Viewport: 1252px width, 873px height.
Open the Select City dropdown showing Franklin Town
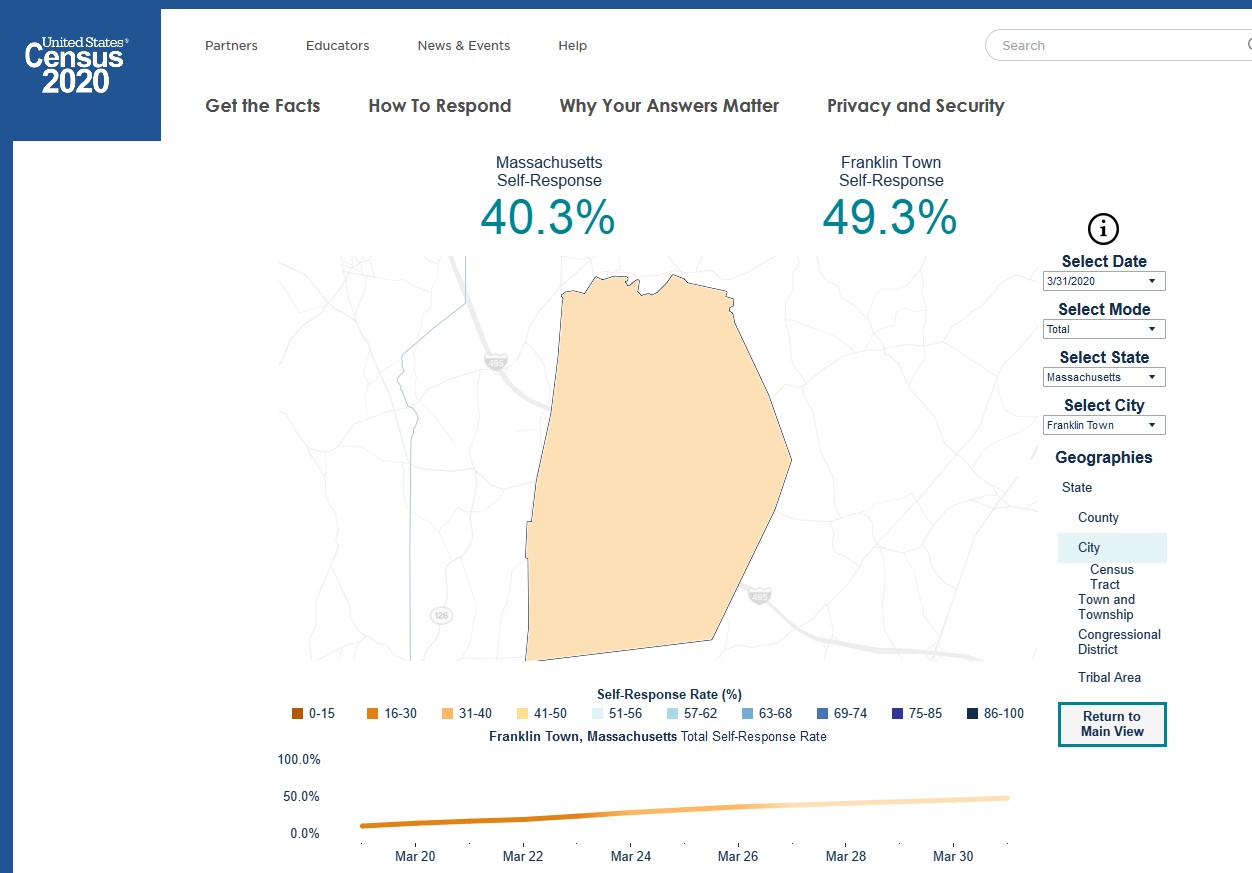pyautogui.click(x=1104, y=425)
